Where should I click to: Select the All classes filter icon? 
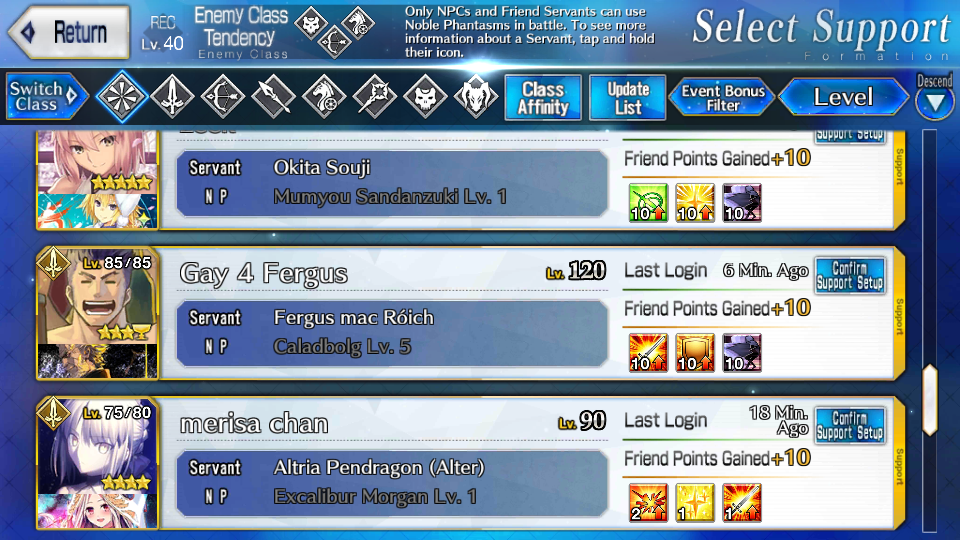[x=121, y=96]
